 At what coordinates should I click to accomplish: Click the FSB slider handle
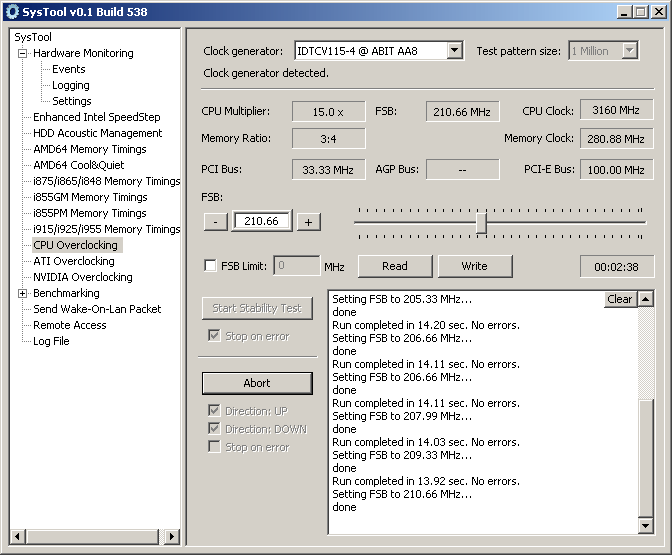[481, 222]
